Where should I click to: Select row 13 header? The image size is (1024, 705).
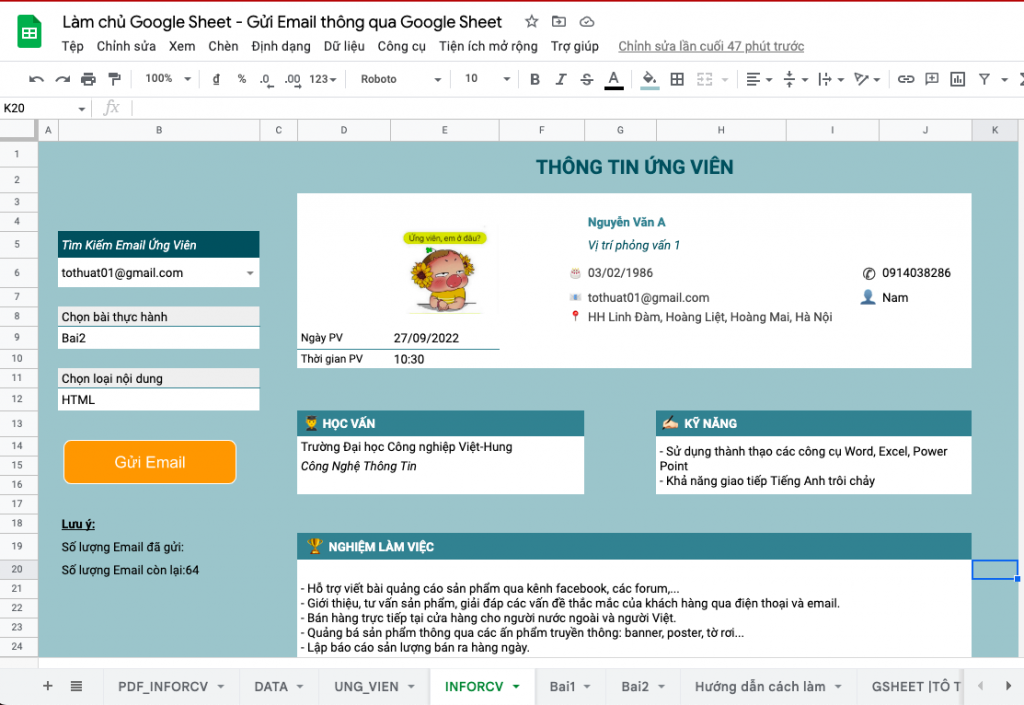pyautogui.click(x=18, y=424)
